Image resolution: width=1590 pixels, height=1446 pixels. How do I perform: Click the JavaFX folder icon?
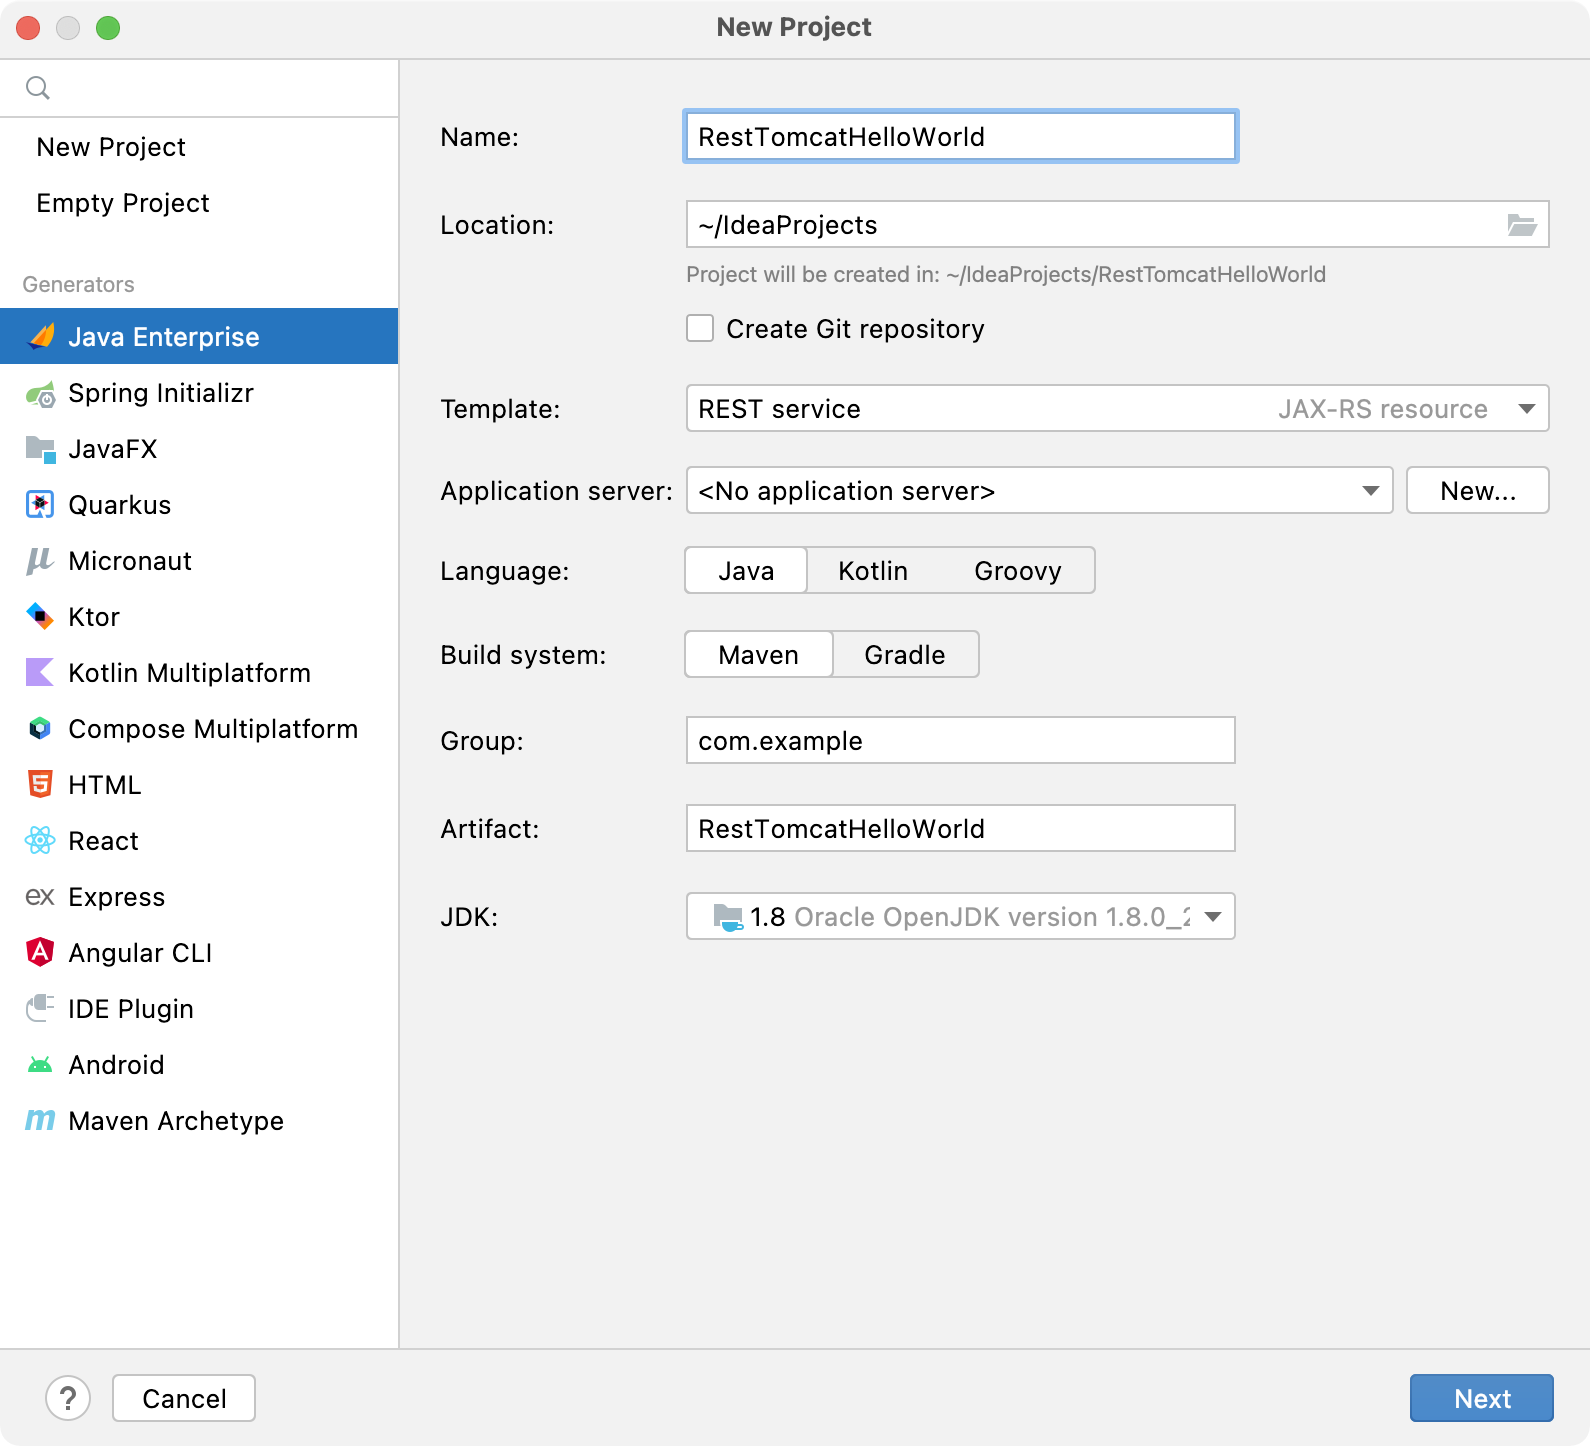point(41,450)
